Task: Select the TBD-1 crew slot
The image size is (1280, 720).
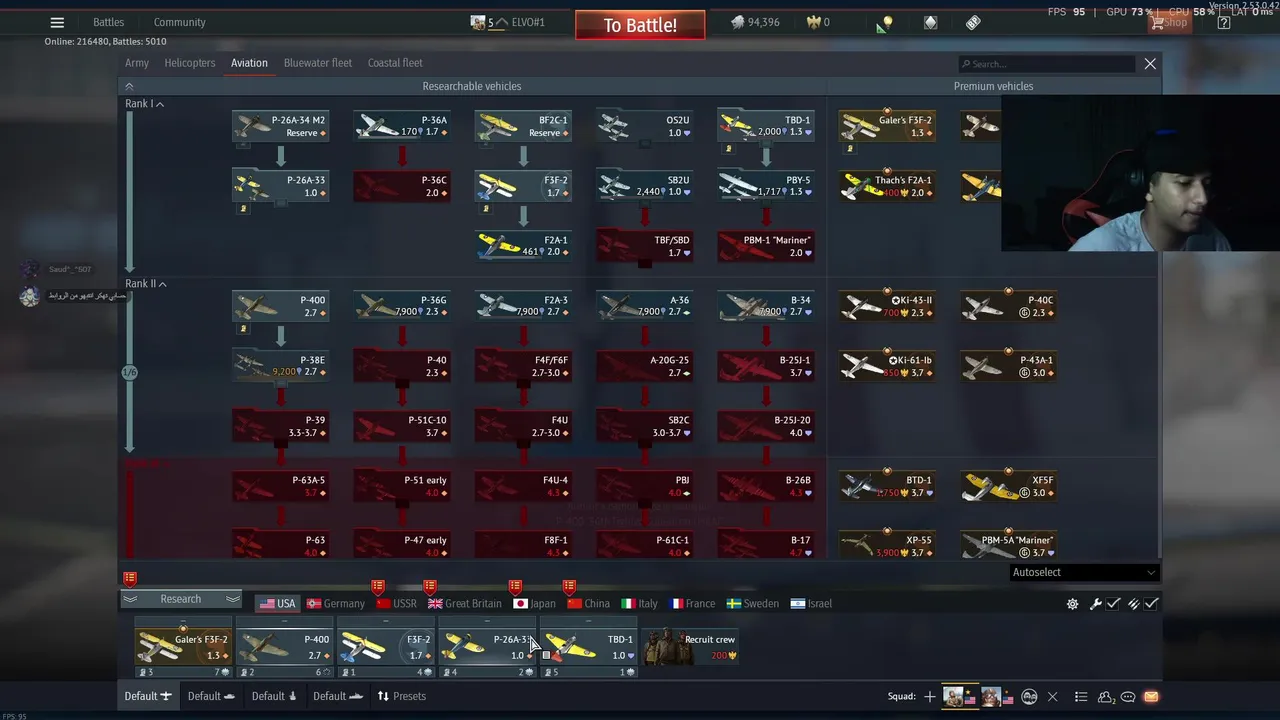Action: click(589, 648)
